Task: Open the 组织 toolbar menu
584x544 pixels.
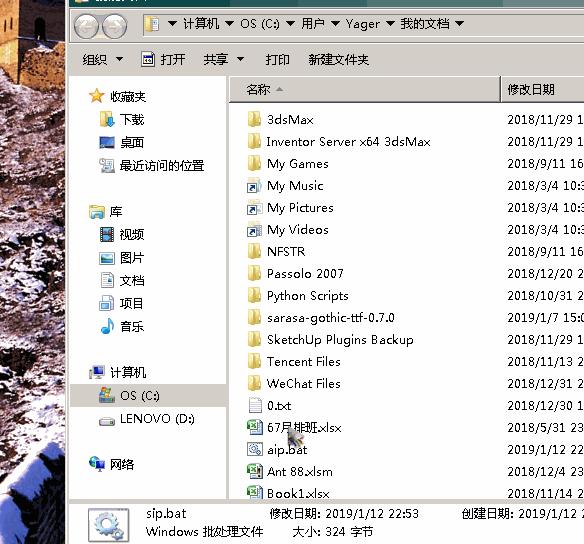Action: tap(102, 60)
